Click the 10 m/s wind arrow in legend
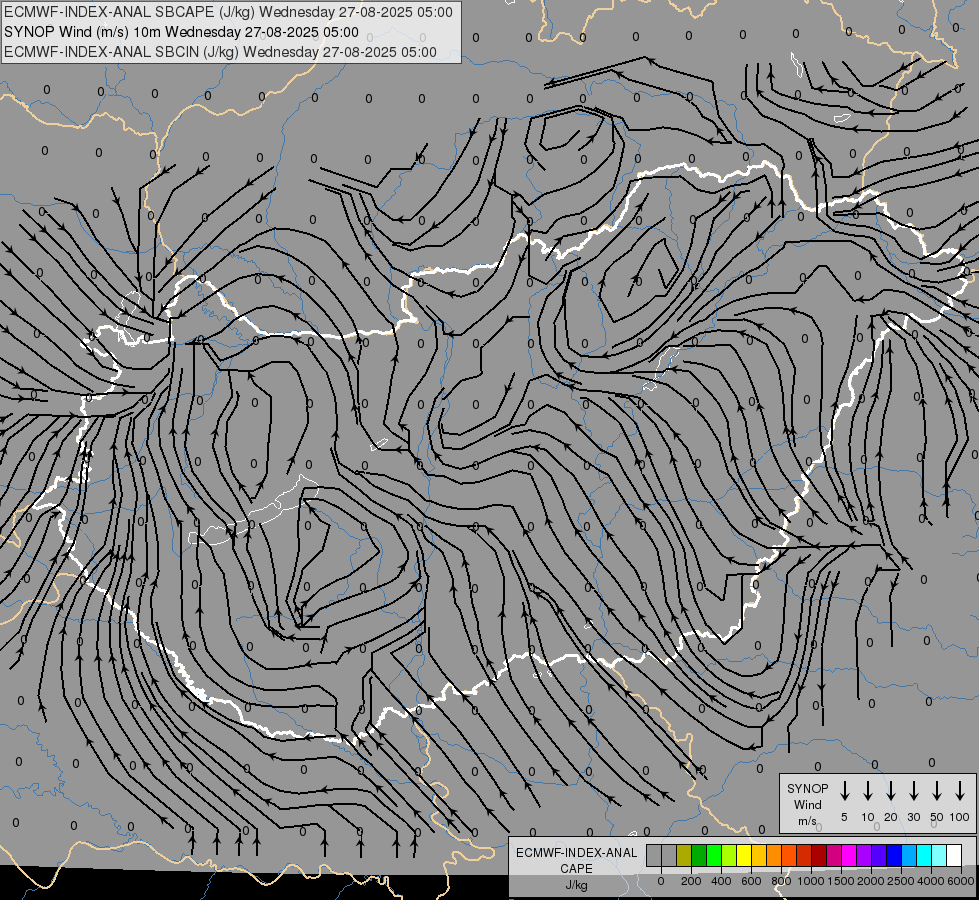 coord(868,791)
